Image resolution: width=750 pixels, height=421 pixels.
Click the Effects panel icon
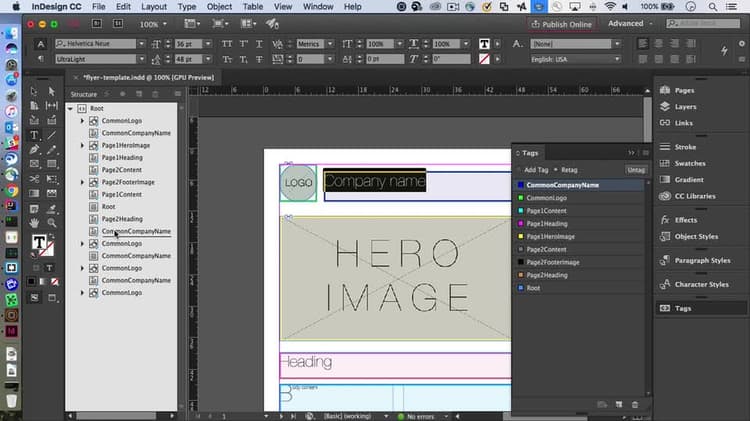(665, 220)
